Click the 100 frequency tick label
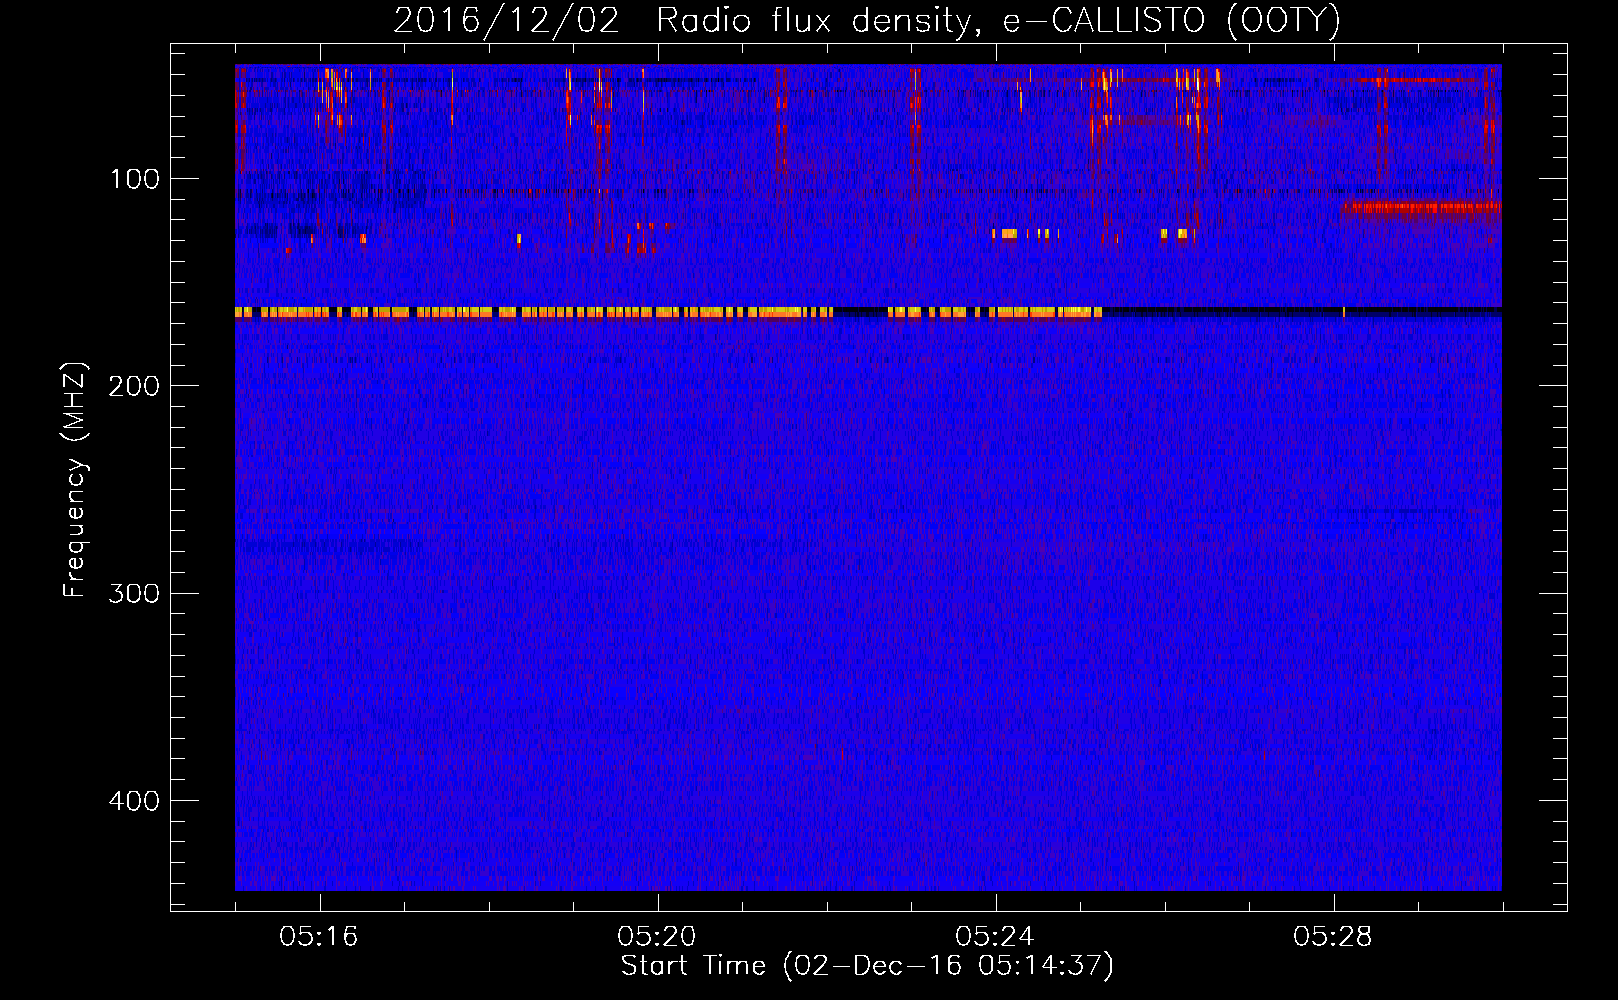The height and width of the screenshot is (1000, 1618). 135,179
